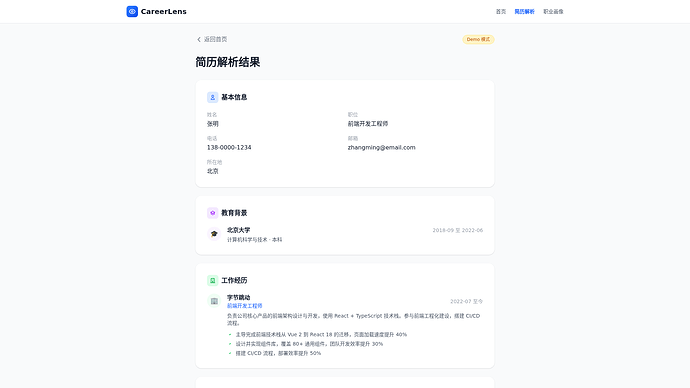Click the 教育背景 section title

click(x=234, y=213)
